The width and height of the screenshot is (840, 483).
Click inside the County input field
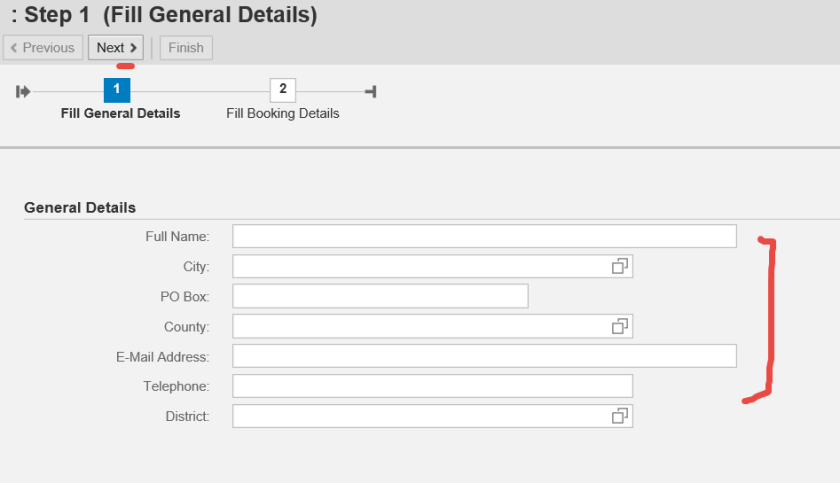tap(420, 326)
